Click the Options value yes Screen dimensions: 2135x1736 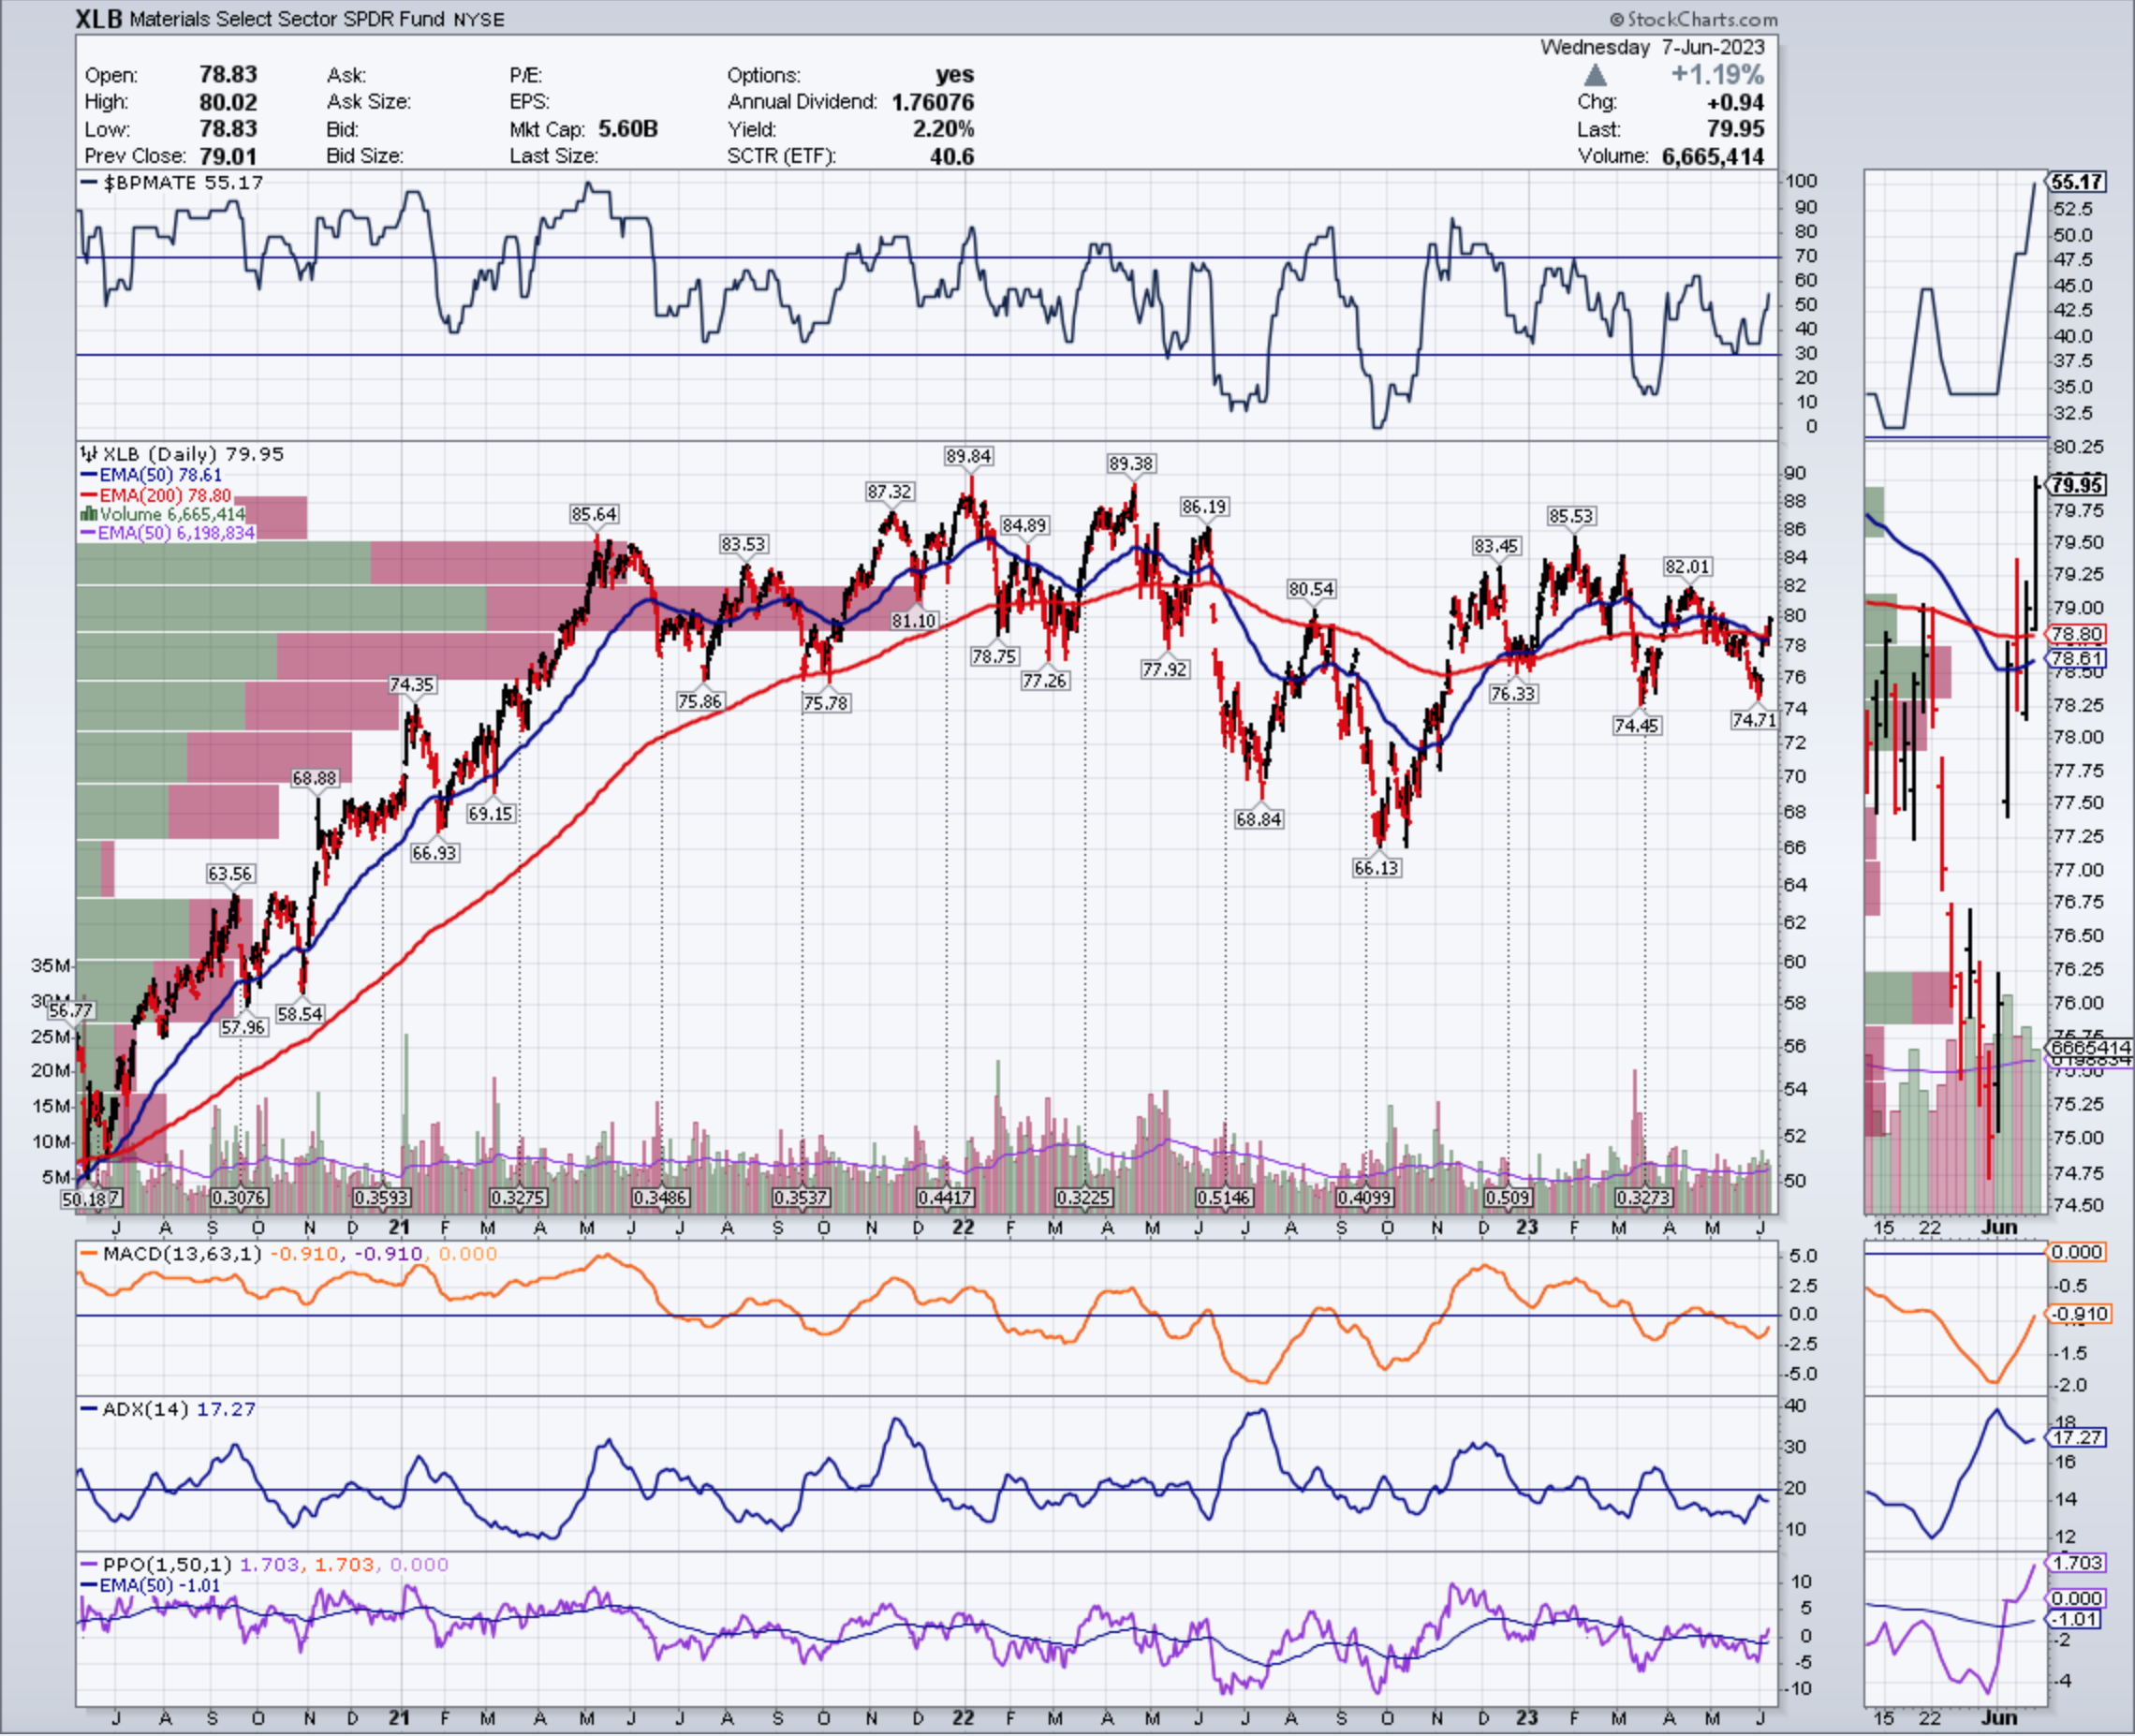[954, 75]
